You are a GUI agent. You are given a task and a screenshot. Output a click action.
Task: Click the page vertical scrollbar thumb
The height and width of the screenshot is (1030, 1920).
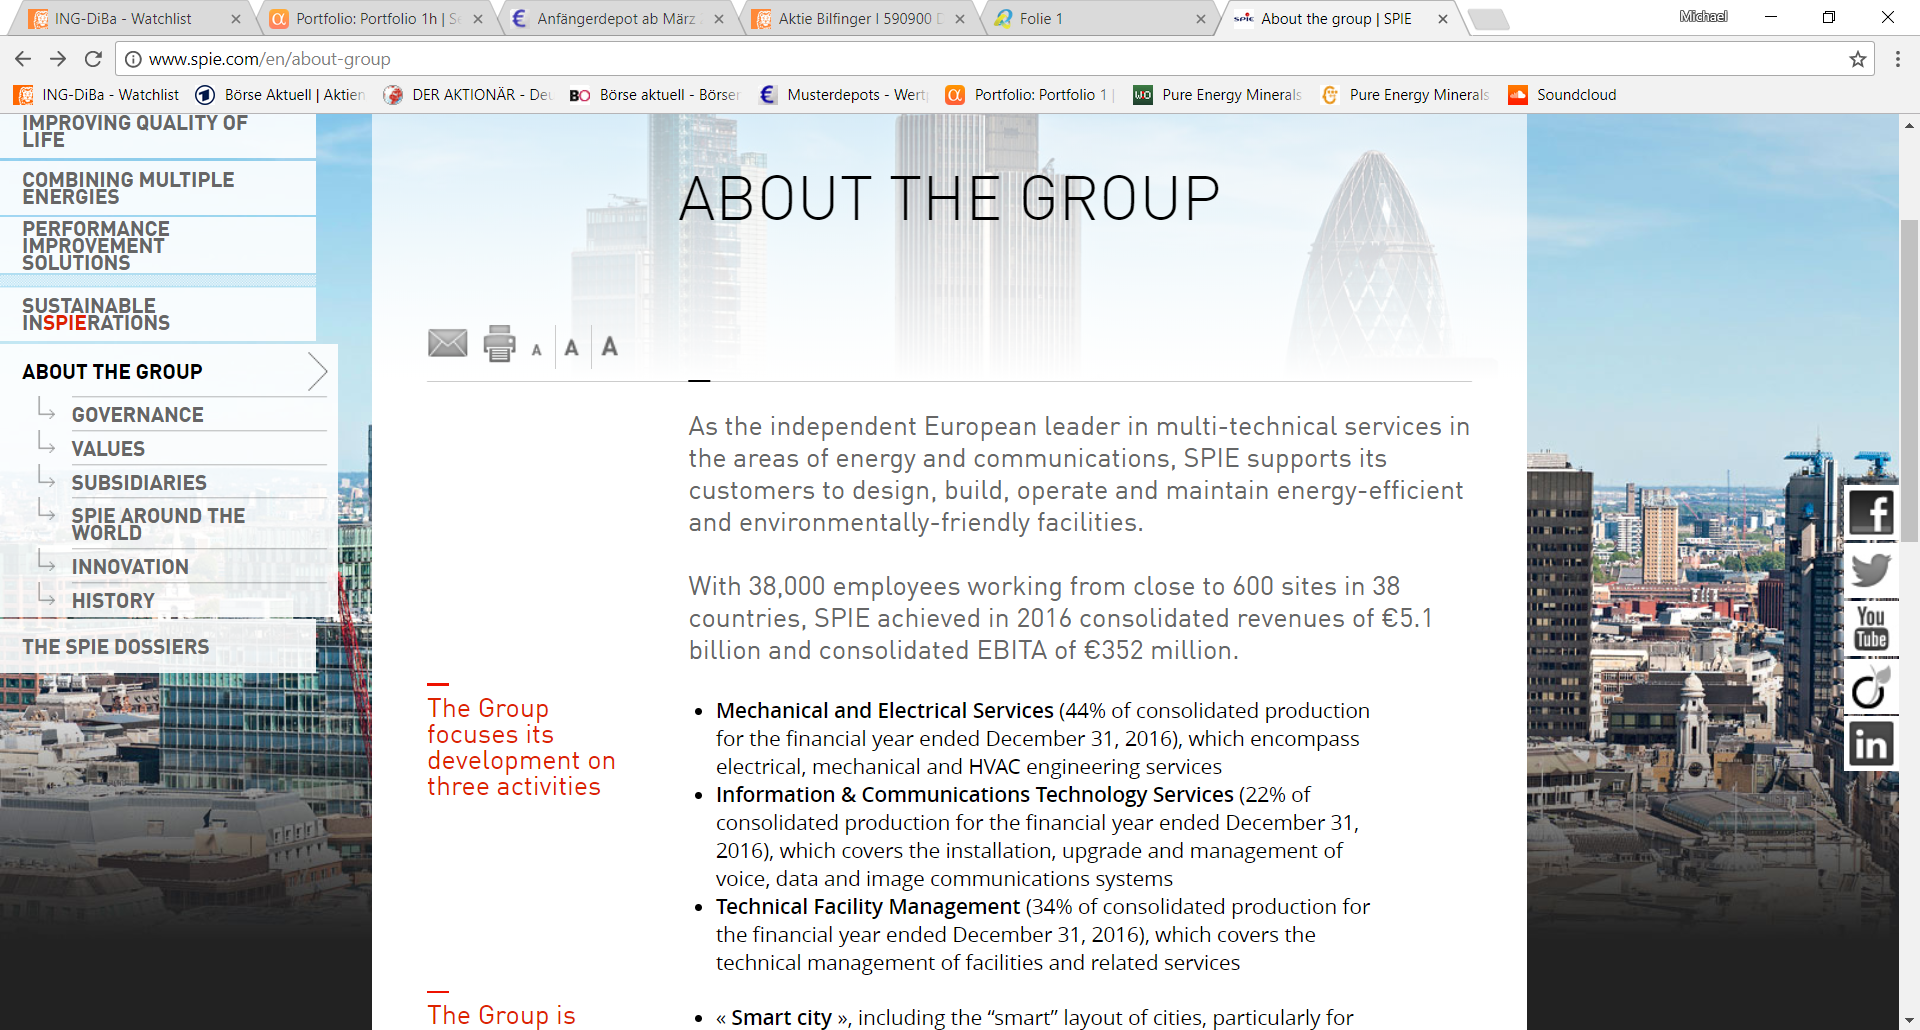pyautogui.click(x=1909, y=380)
